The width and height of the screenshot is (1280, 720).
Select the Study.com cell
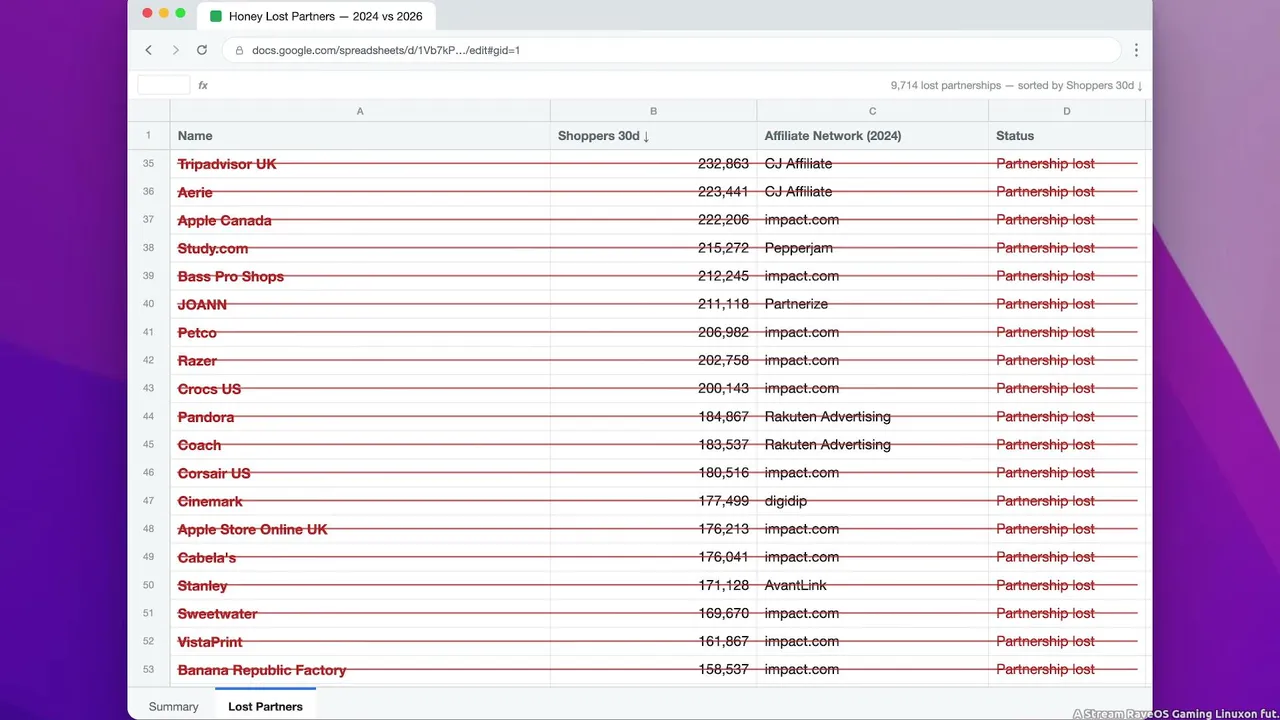(360, 248)
